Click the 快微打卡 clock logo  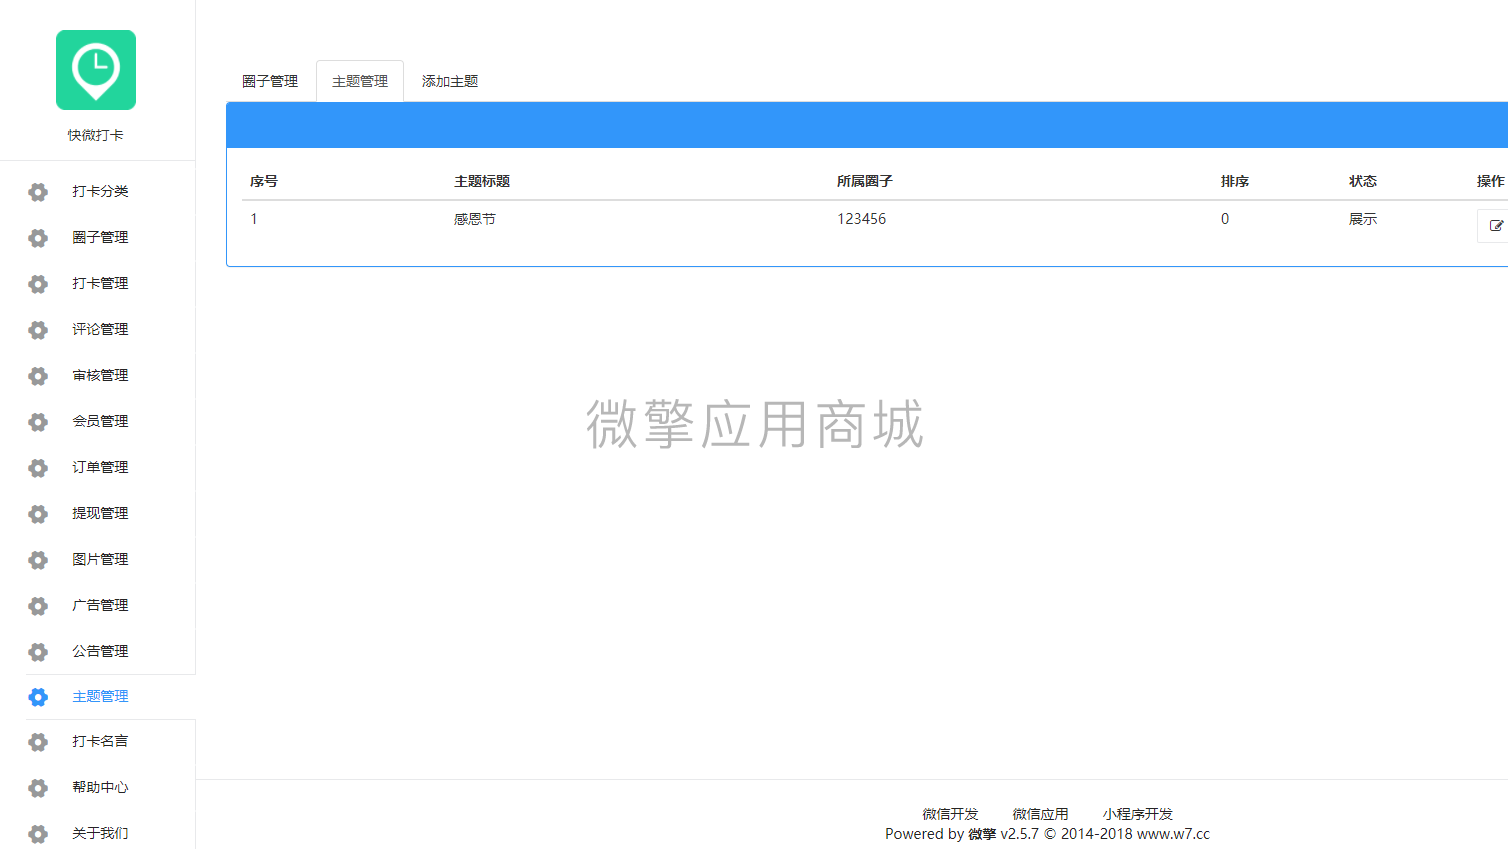(95, 69)
